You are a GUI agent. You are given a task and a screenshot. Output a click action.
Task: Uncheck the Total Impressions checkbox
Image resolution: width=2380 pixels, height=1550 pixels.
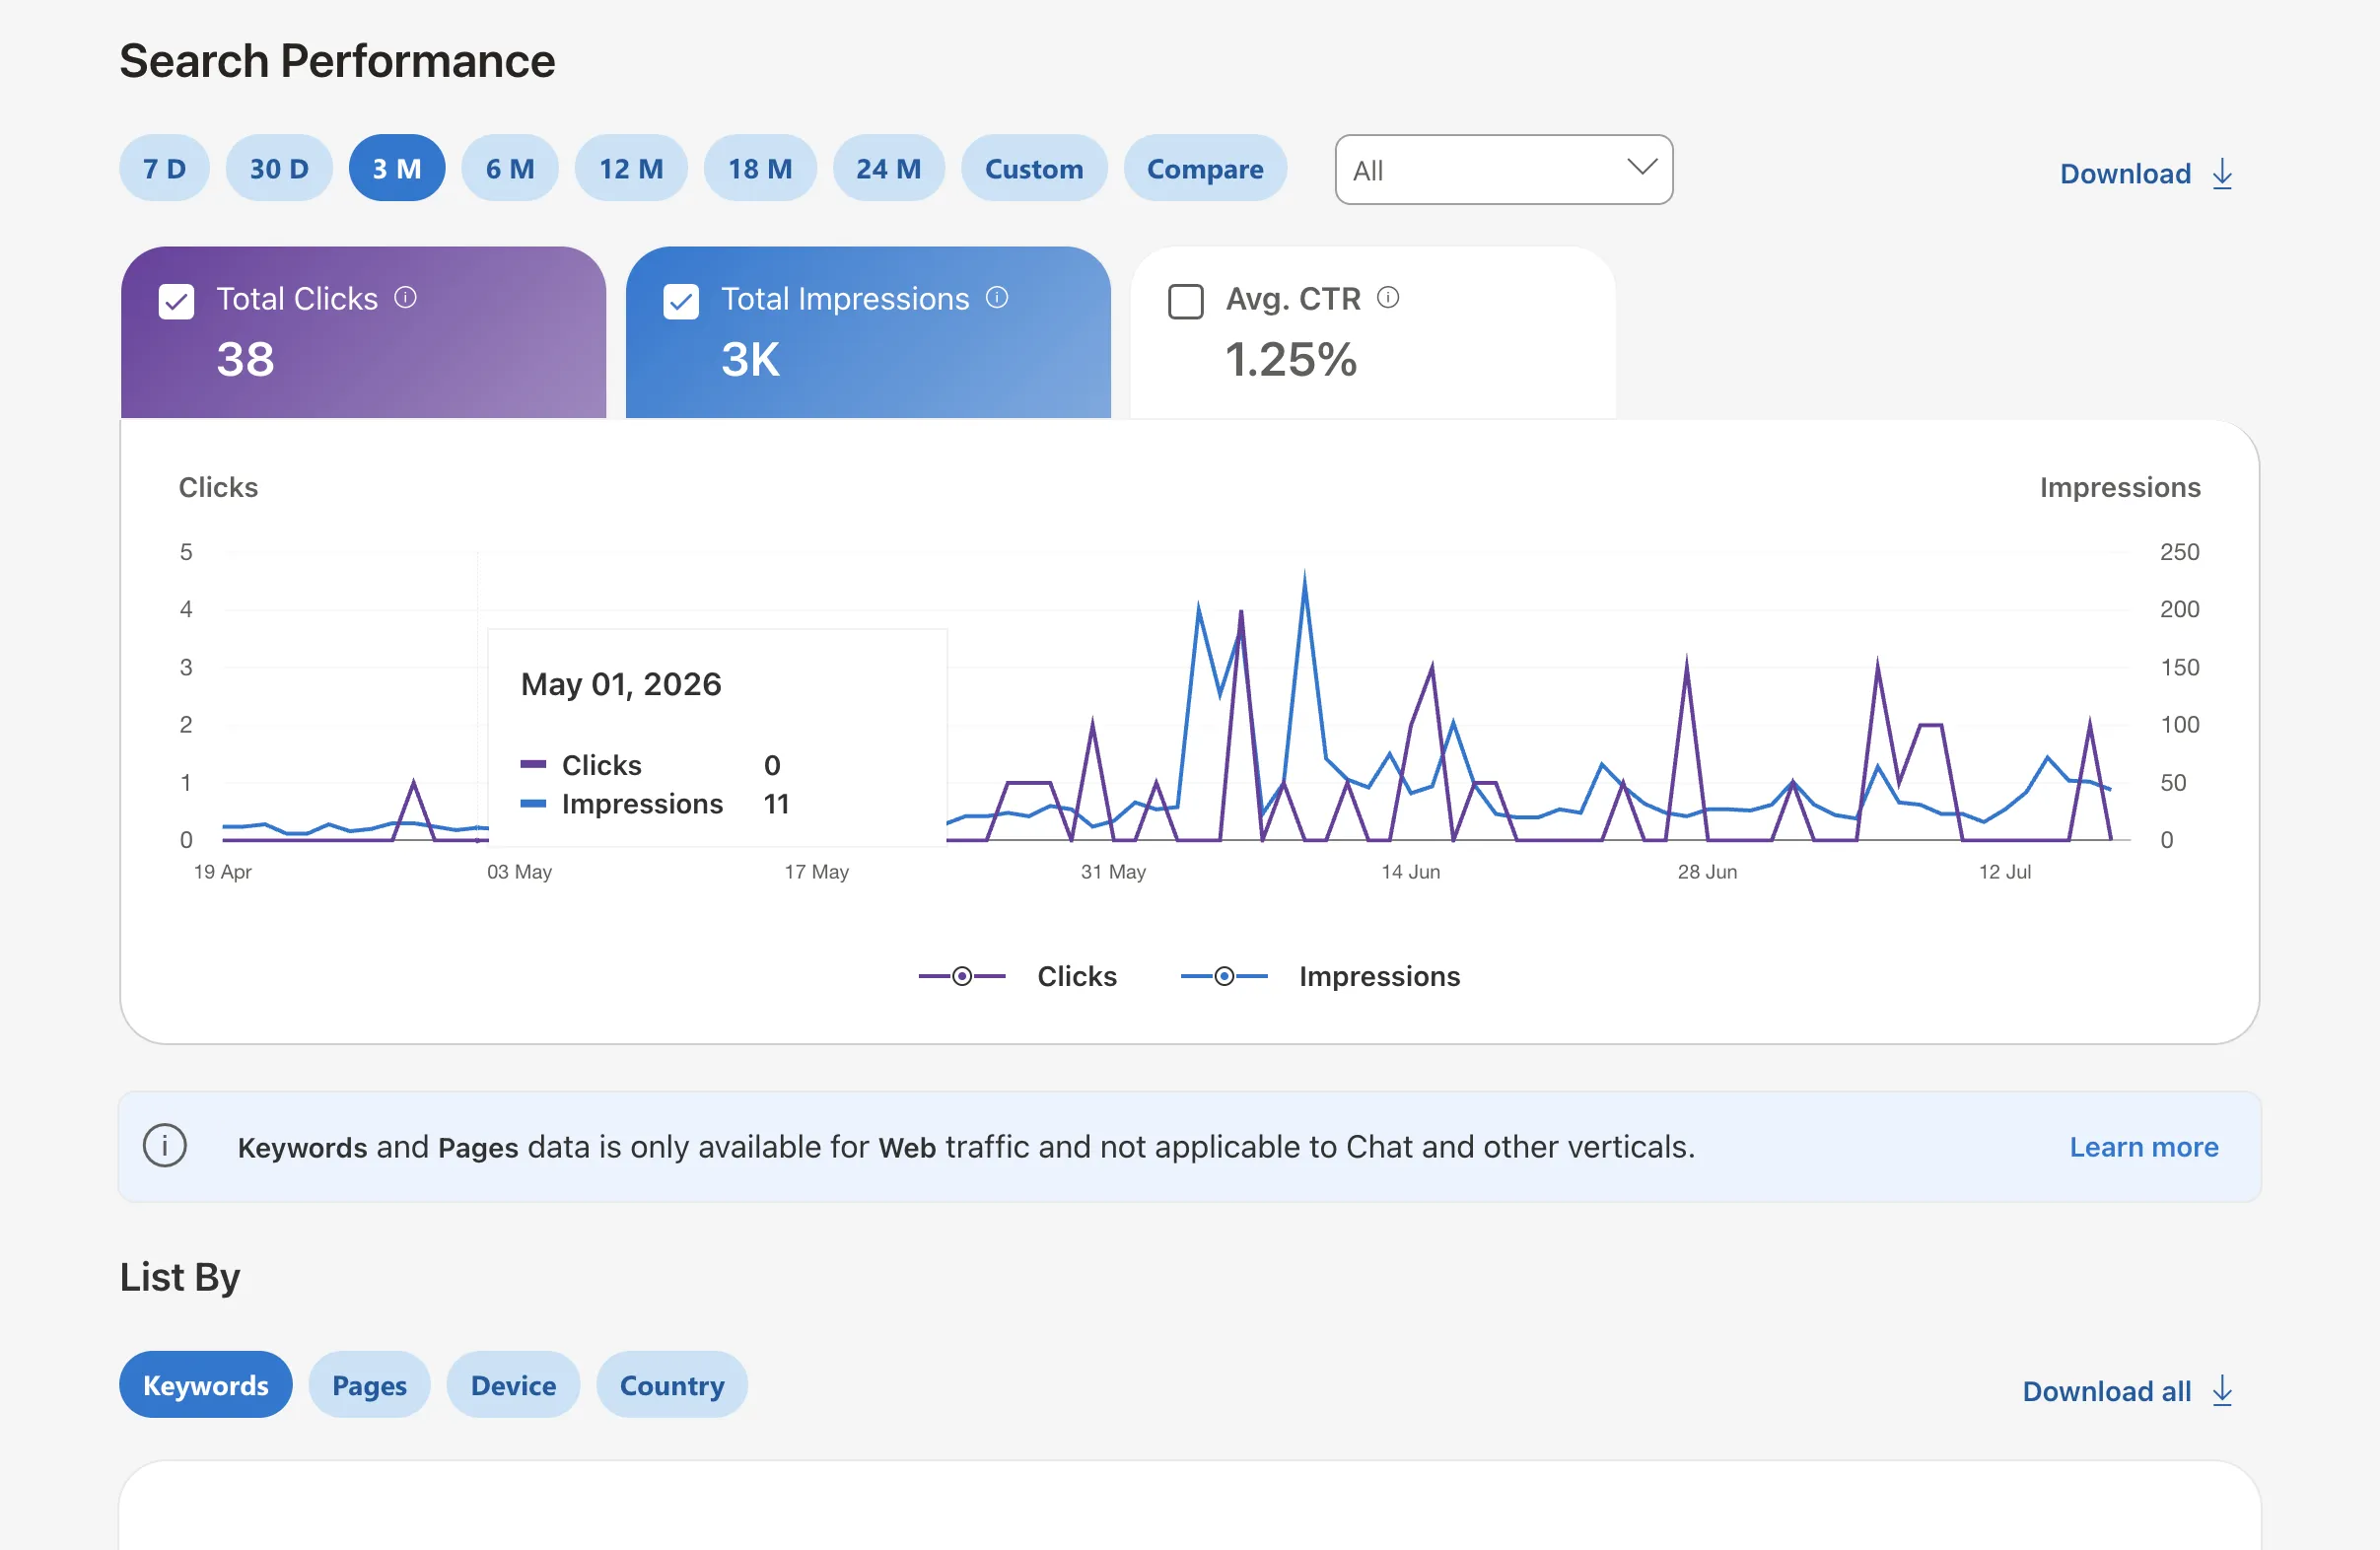pos(681,301)
